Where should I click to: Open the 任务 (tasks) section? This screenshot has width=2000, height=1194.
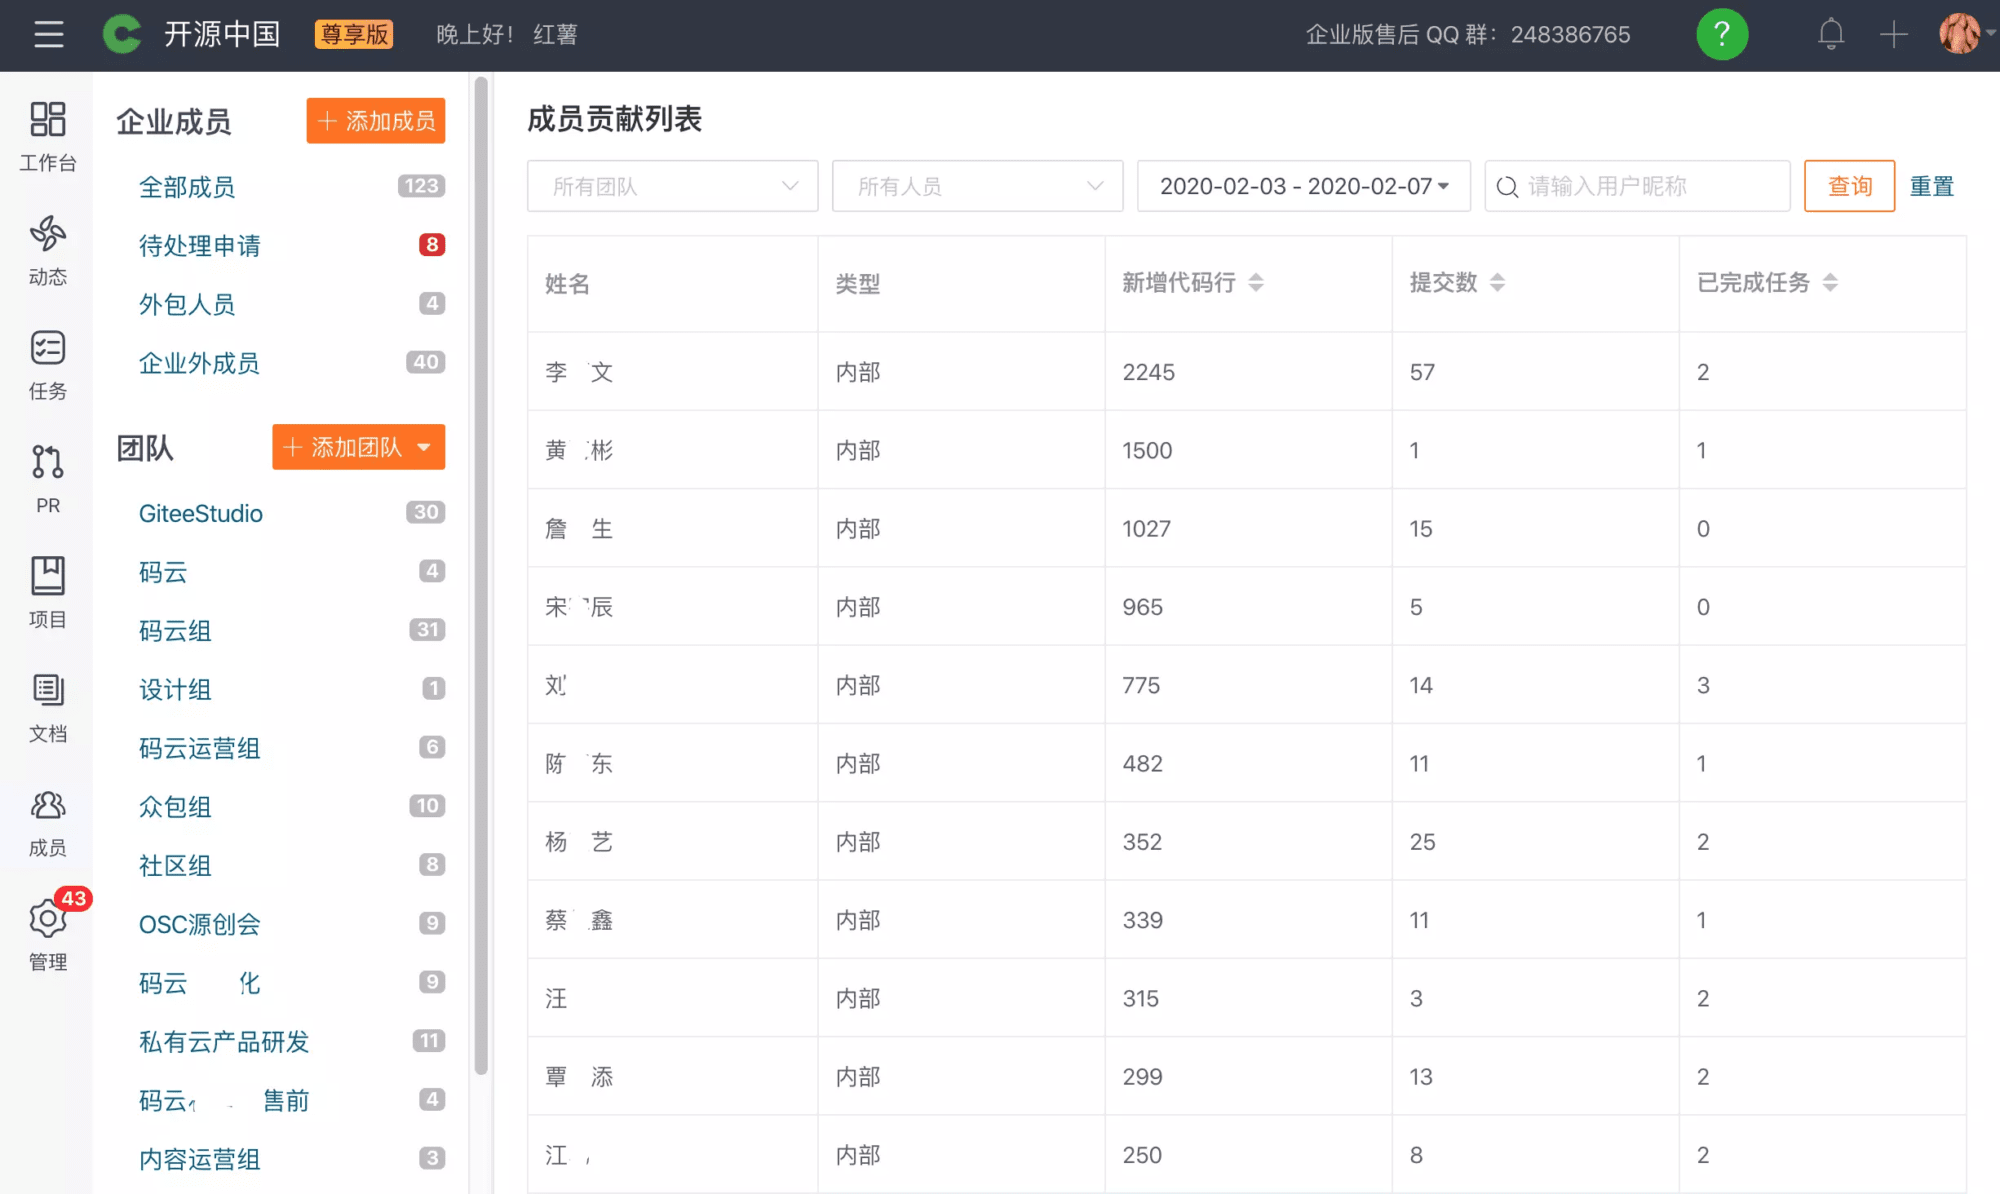pyautogui.click(x=47, y=365)
